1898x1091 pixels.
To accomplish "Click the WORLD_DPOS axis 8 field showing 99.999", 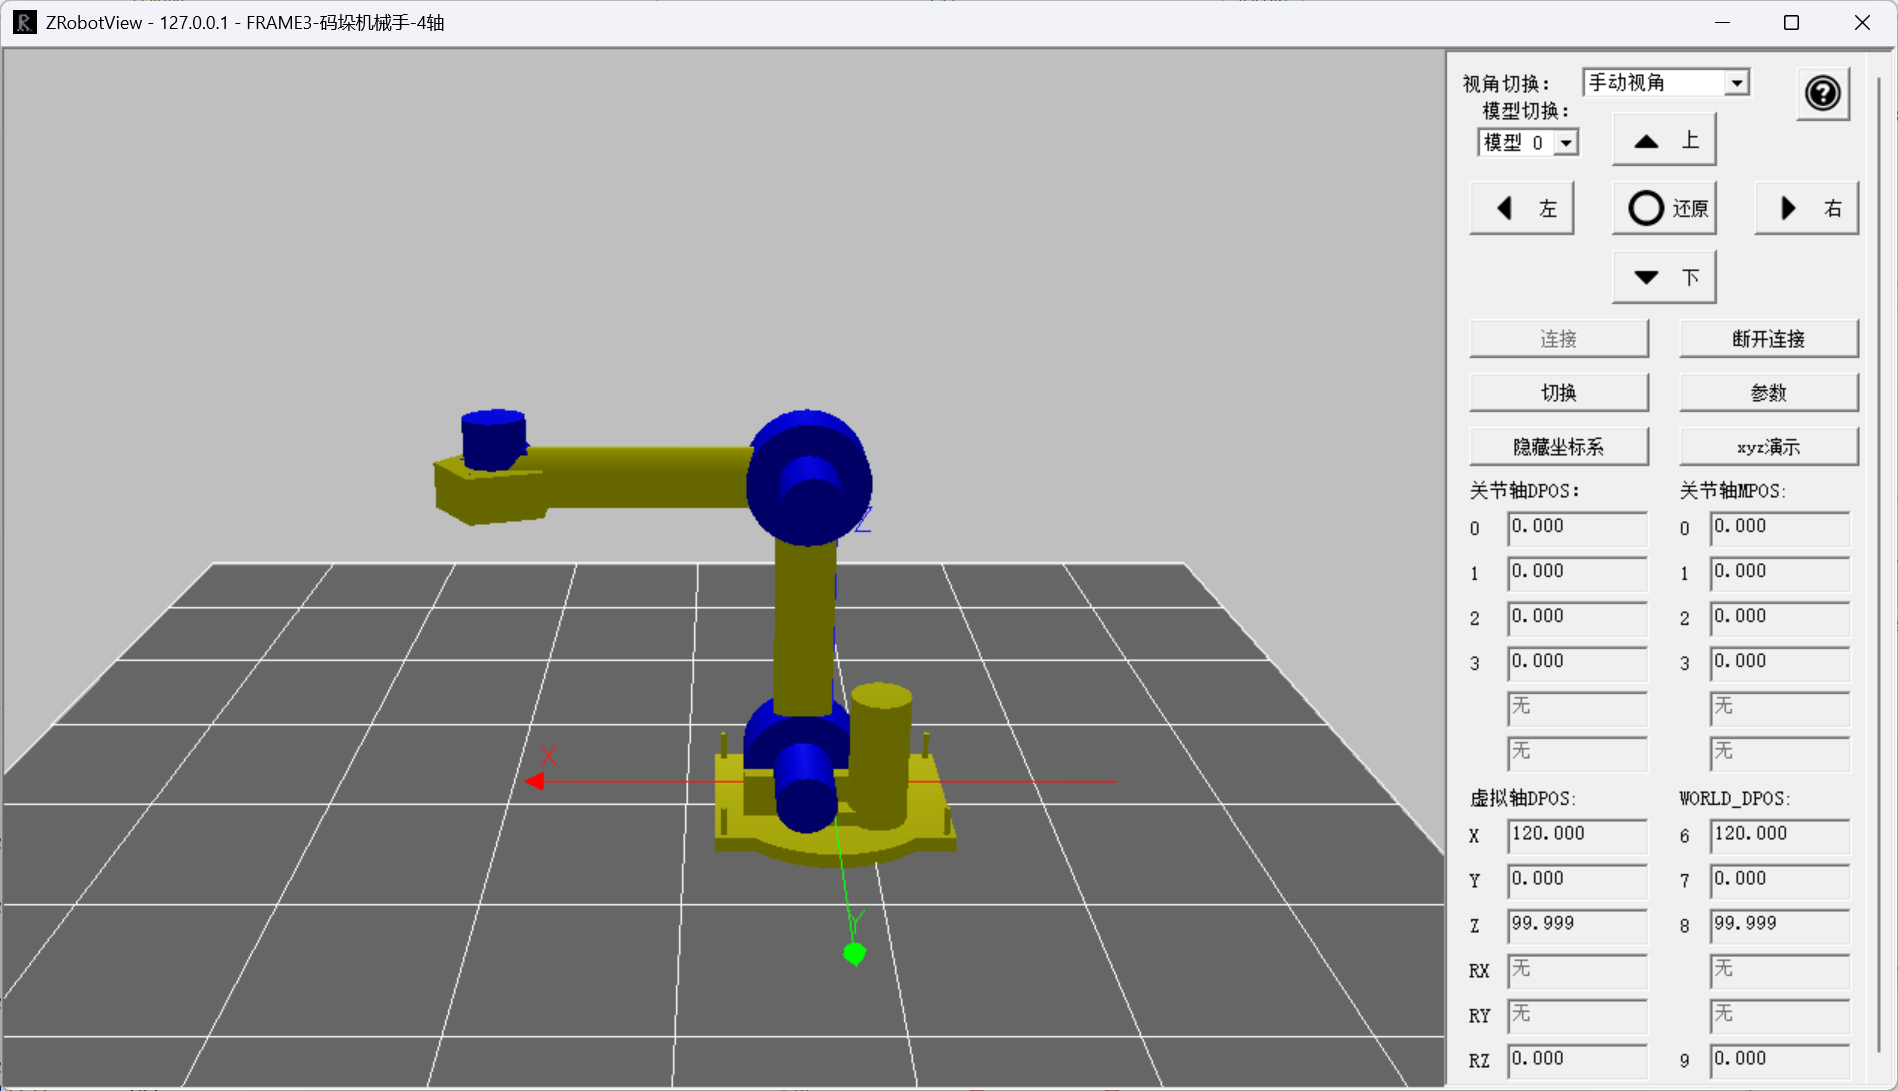I will (x=1778, y=925).
